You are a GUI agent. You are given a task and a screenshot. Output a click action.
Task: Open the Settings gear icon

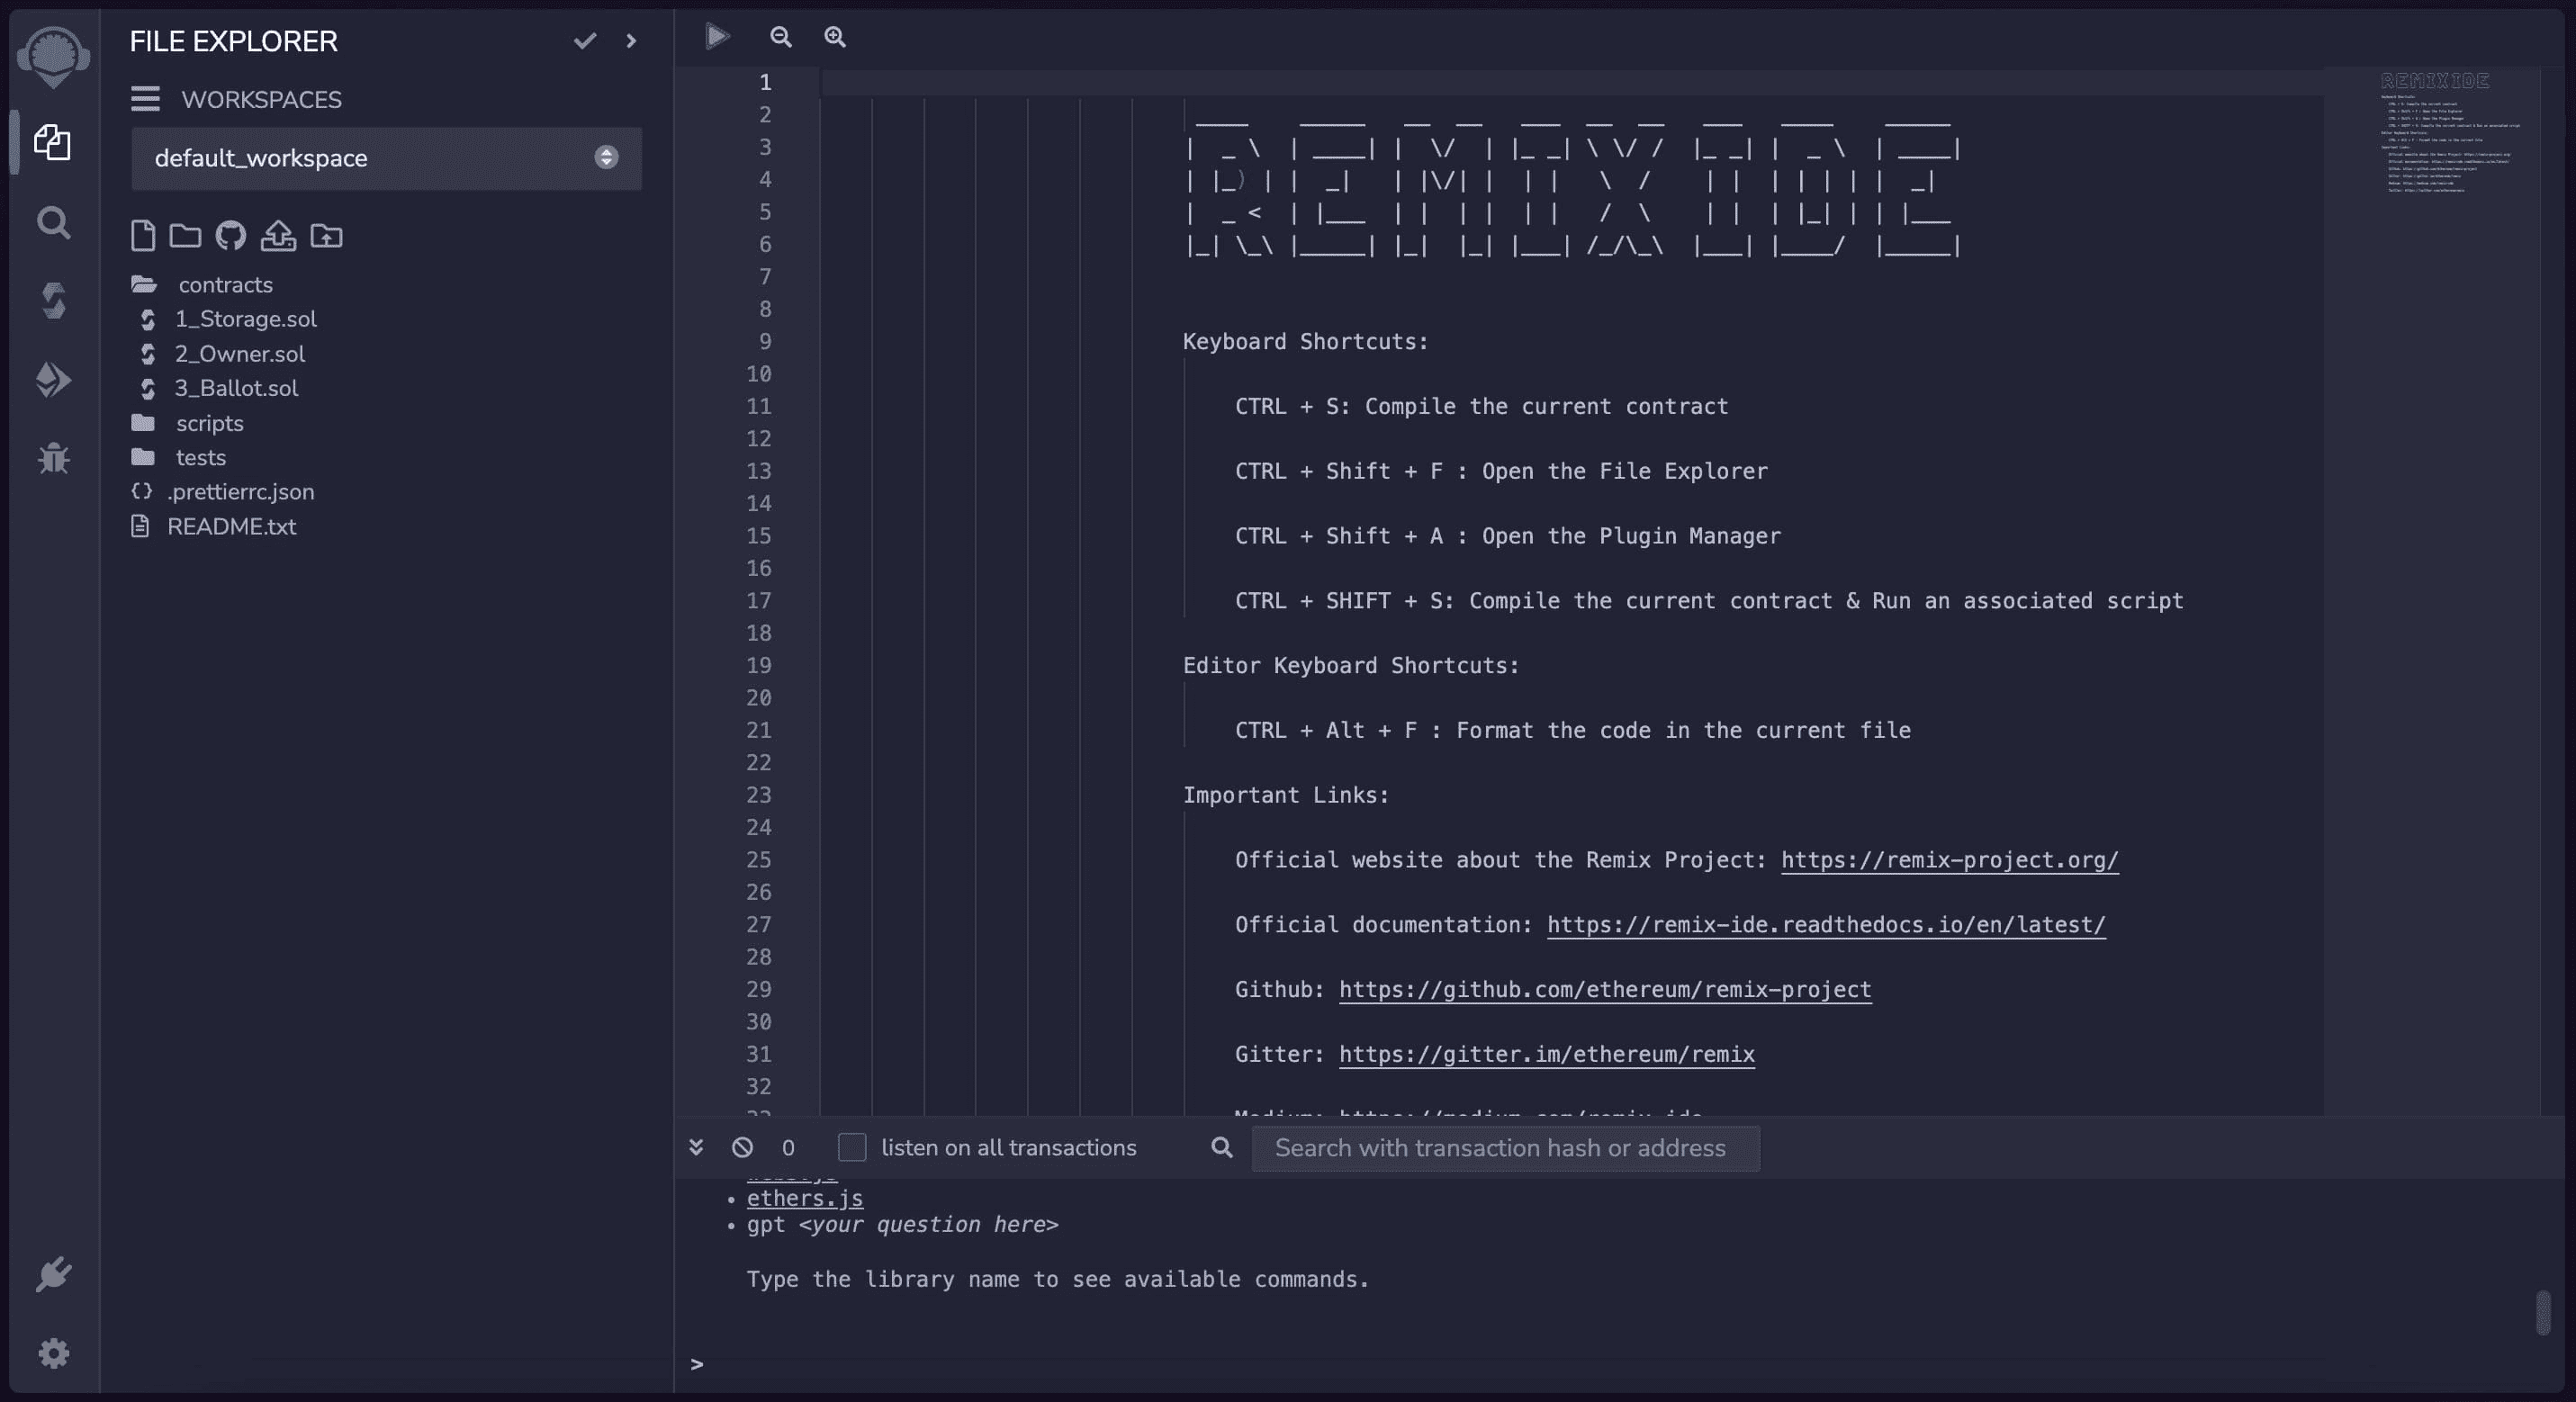[53, 1353]
